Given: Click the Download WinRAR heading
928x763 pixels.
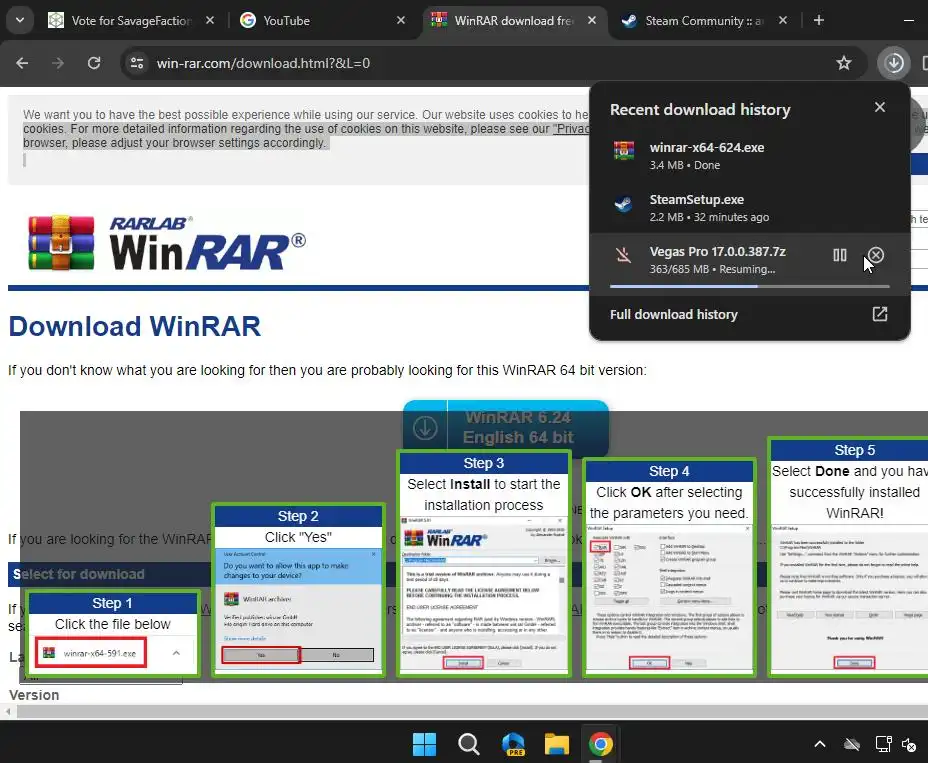Looking at the screenshot, I should 134,326.
